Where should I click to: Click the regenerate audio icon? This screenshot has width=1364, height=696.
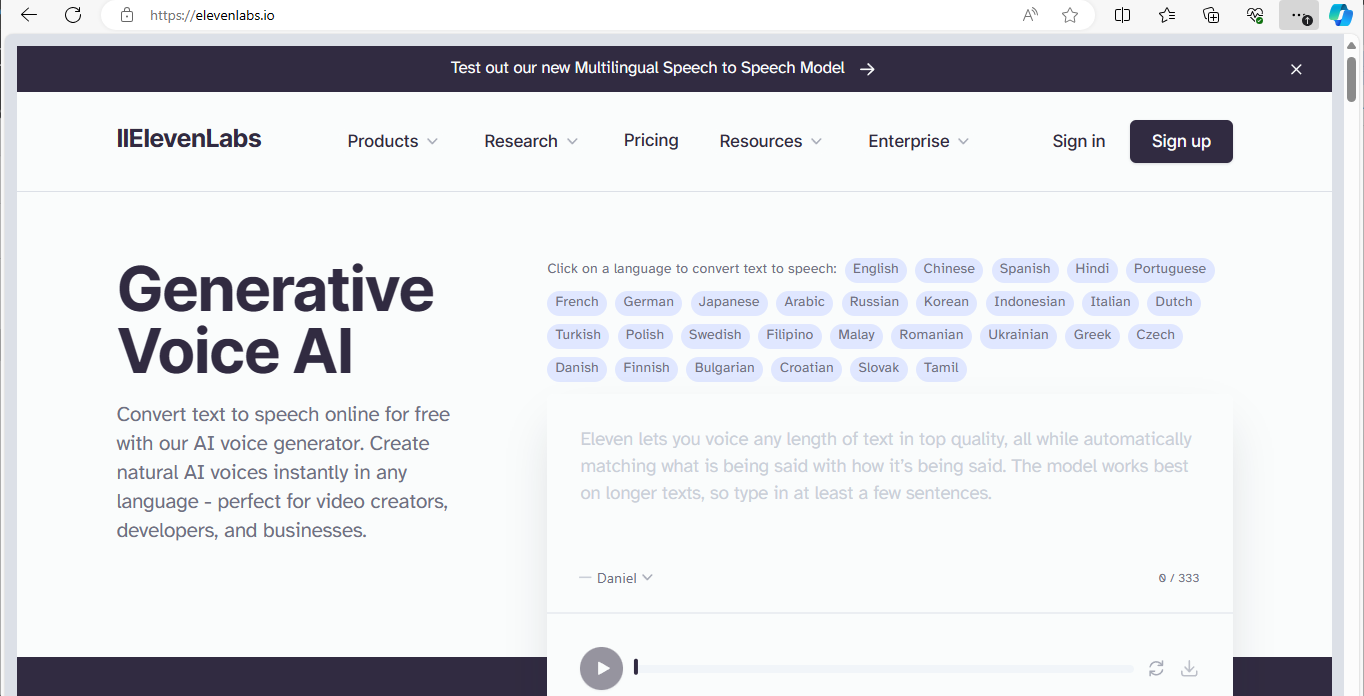pyautogui.click(x=1156, y=668)
